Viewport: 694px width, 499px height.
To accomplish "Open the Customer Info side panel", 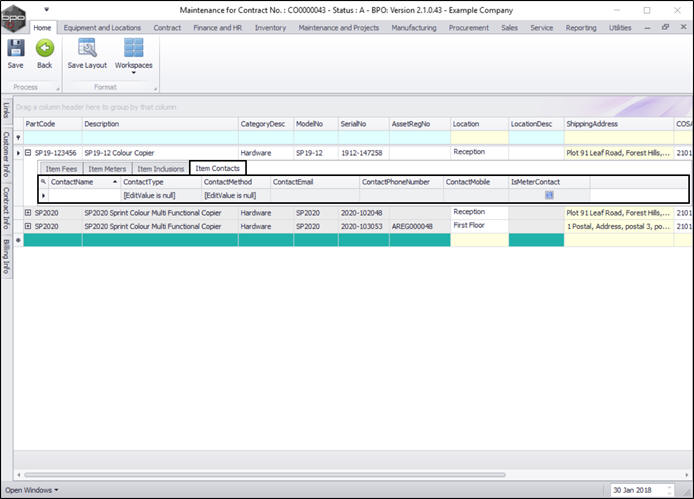I will (6, 154).
